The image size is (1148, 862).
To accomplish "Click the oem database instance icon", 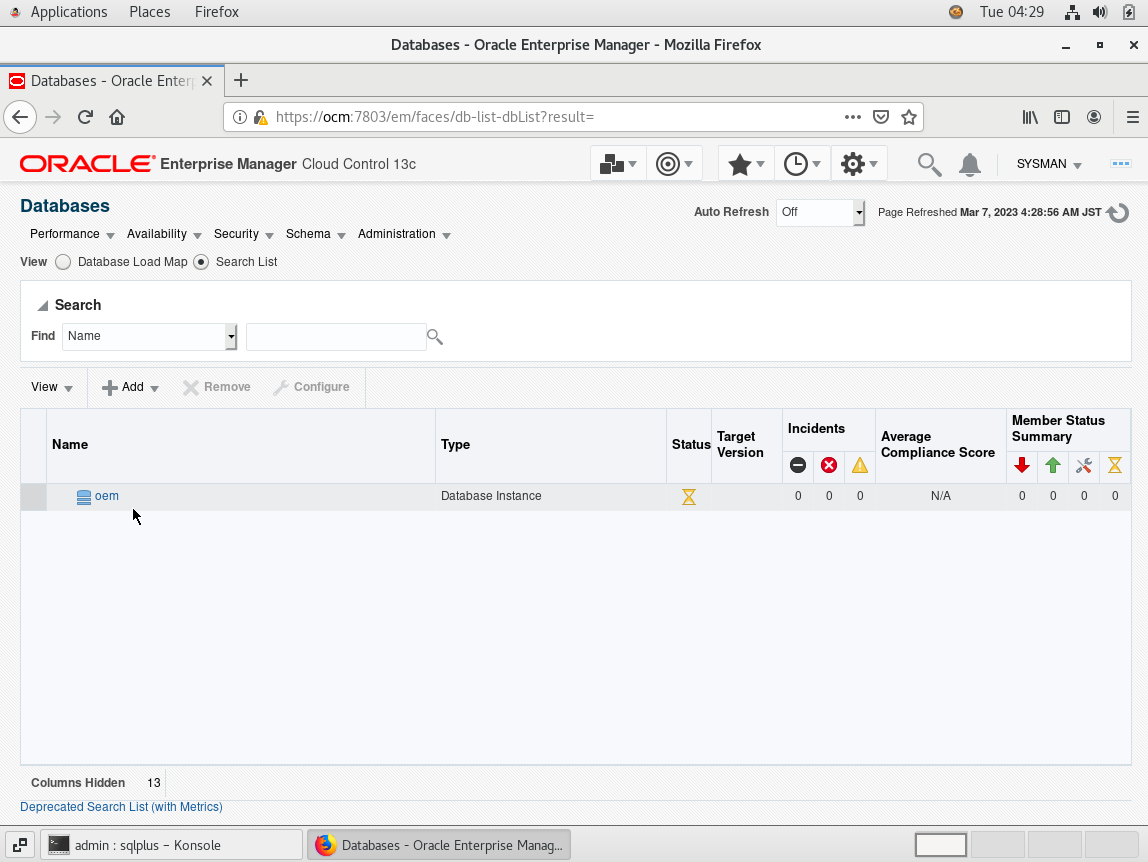I will click(84, 497).
